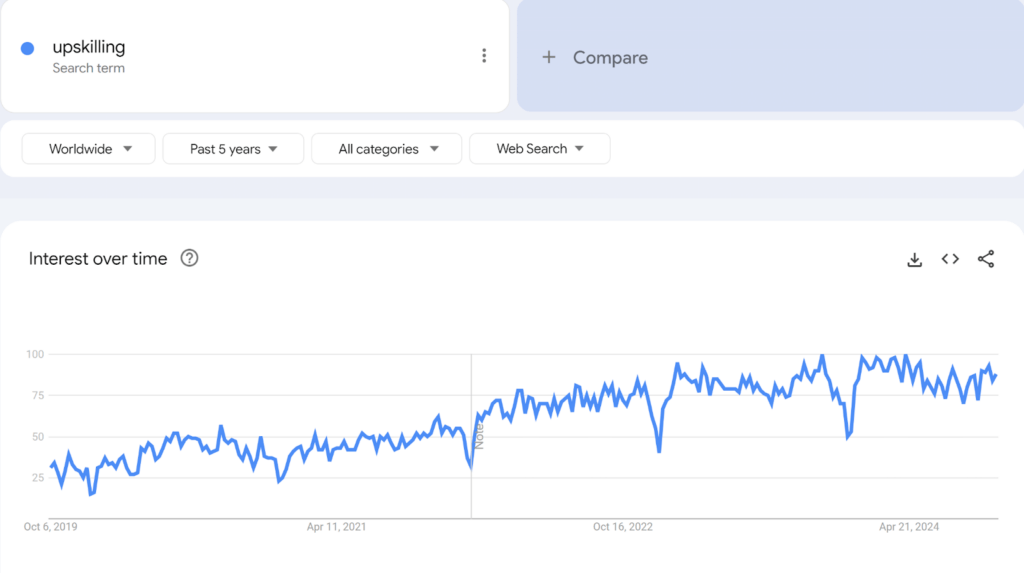Open the Web Search type dropdown
The width and height of the screenshot is (1024, 573).
click(539, 149)
